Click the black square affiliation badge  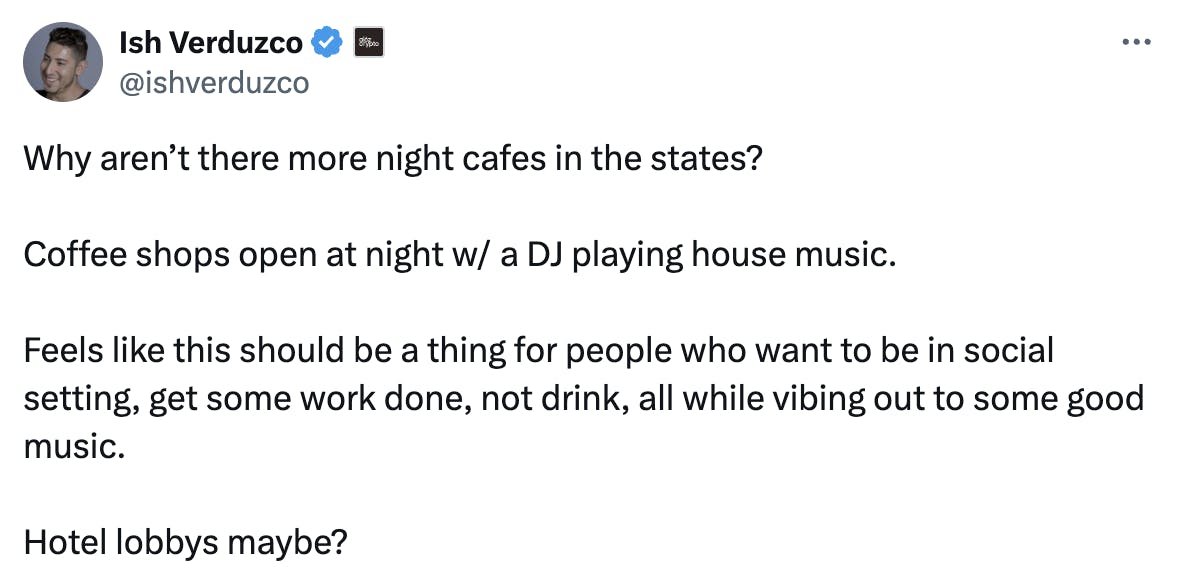[x=368, y=44]
